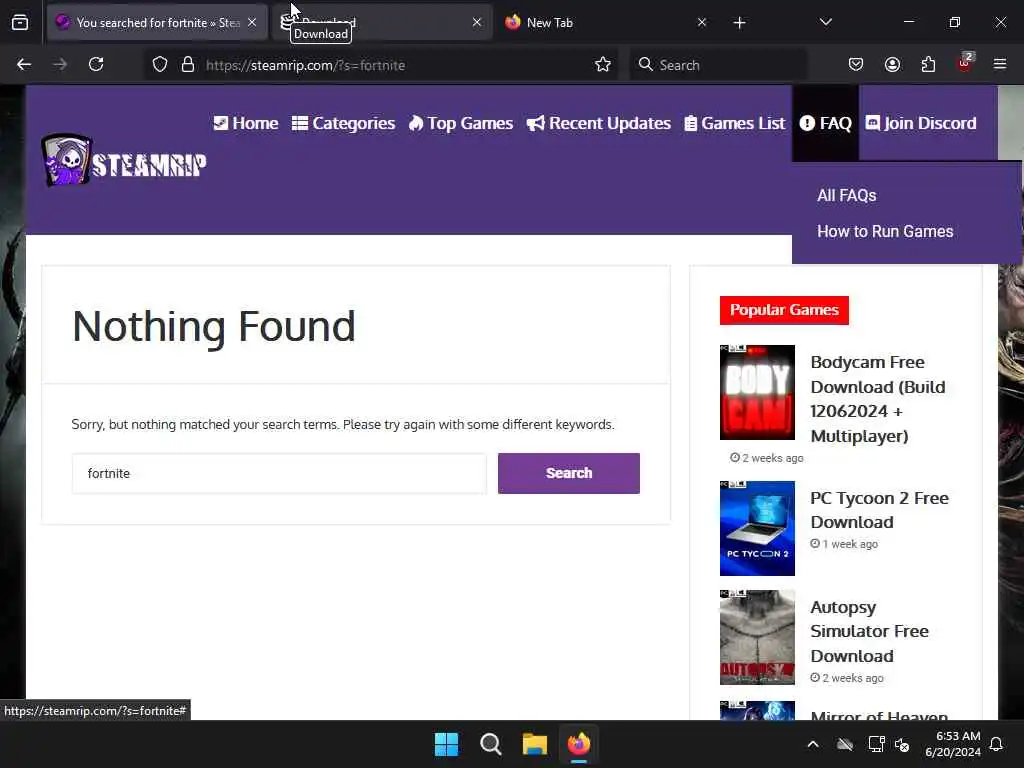
Task: Close the New Tab tab
Action: tap(702, 22)
